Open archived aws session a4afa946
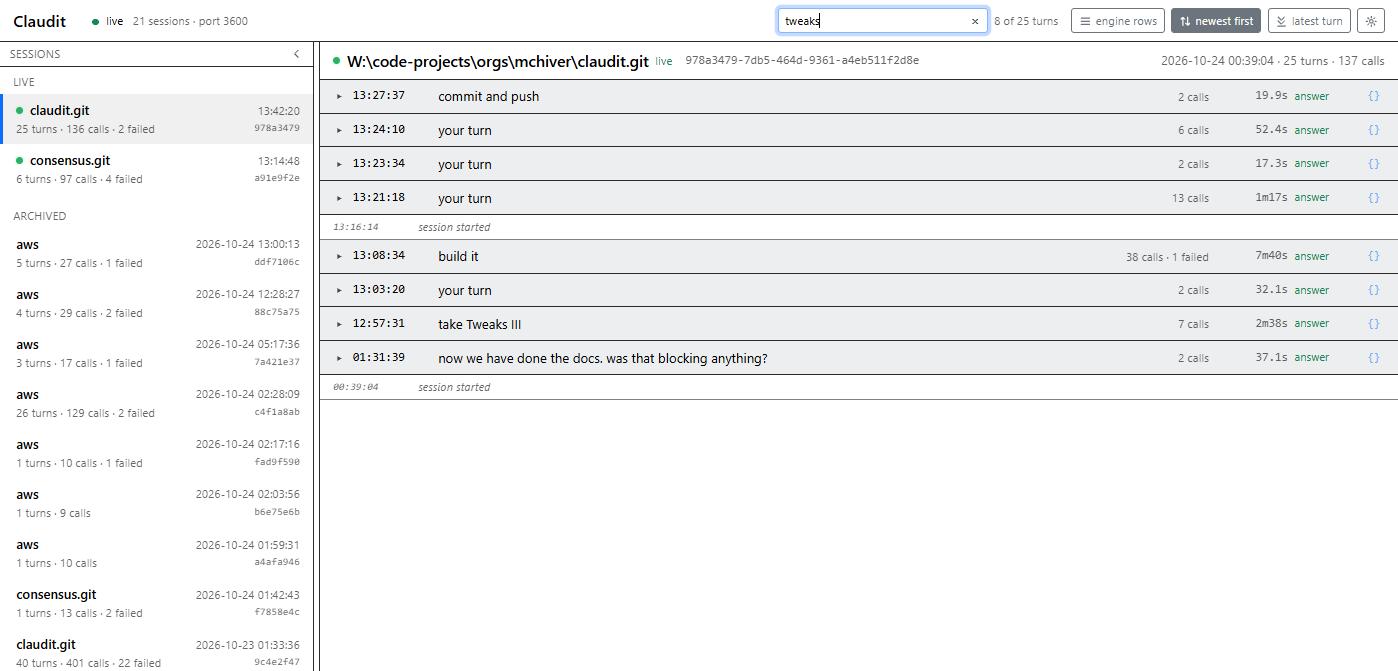This screenshot has height=671, width=1398. coord(157,553)
